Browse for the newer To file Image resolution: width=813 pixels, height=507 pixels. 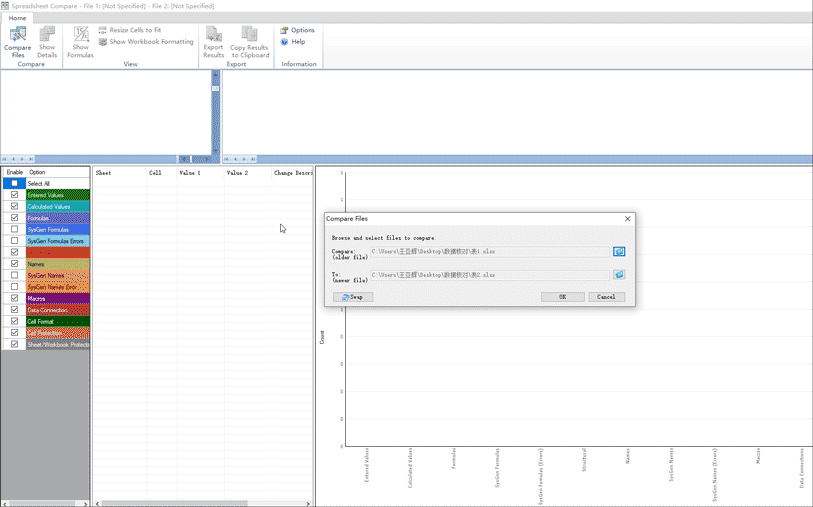(619, 275)
